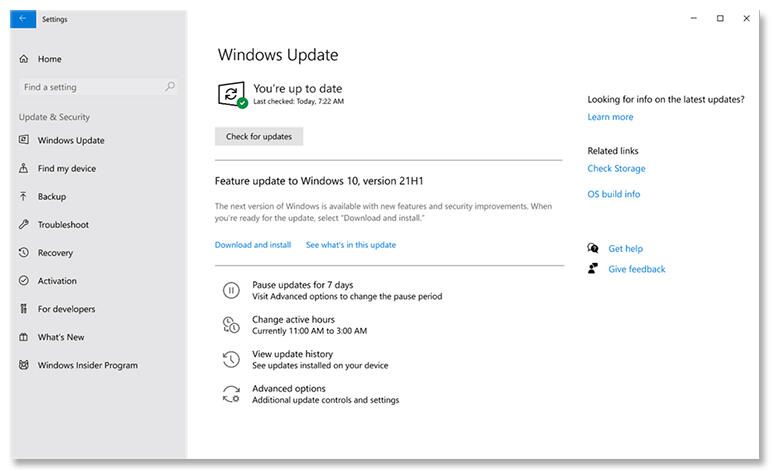Click the Check for updates button
This screenshot has width=770, height=470.
[x=259, y=137]
